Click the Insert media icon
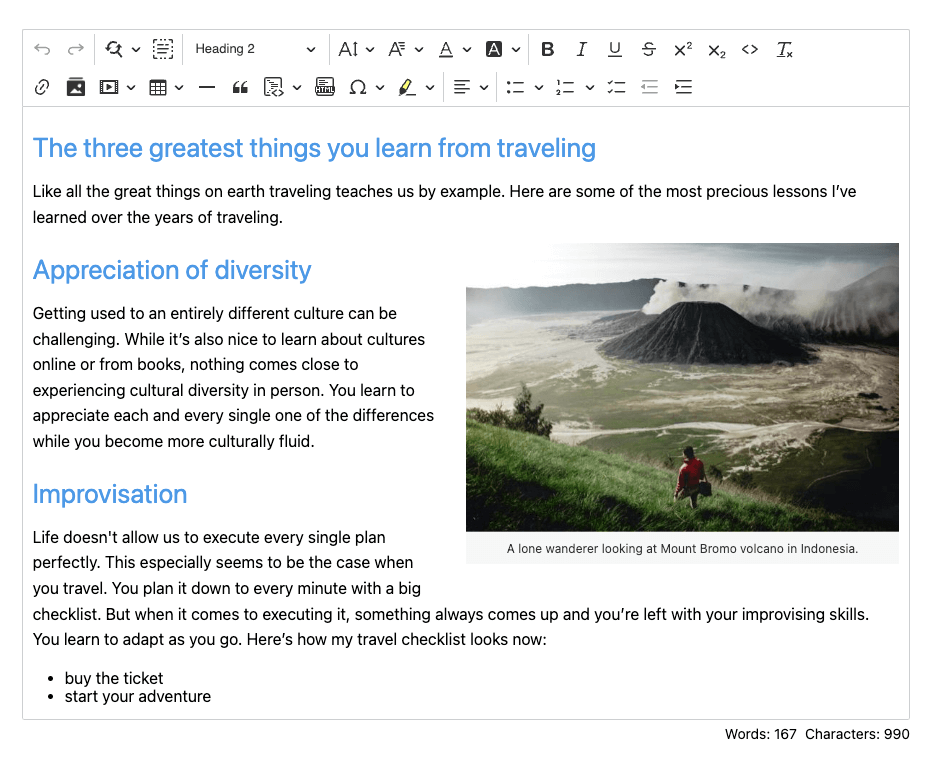The height and width of the screenshot is (762, 933). 108,87
